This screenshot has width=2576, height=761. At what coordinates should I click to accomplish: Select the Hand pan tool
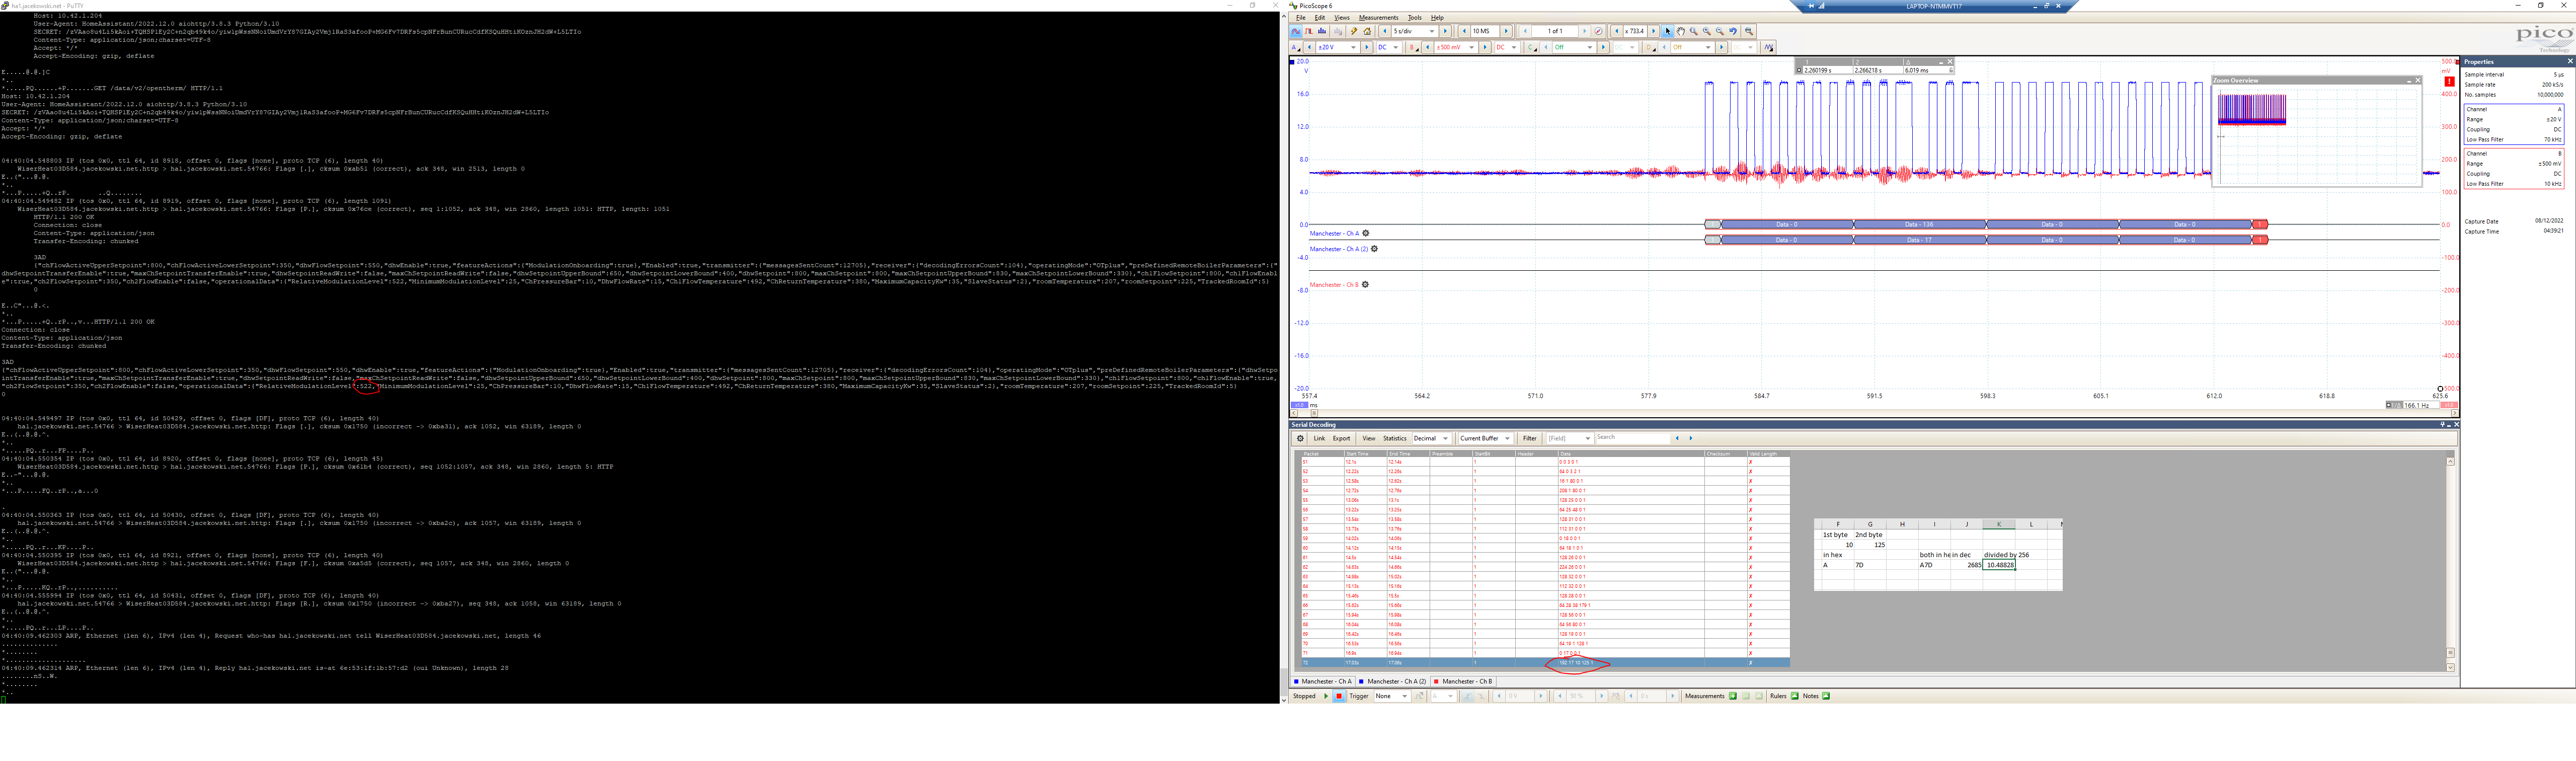pyautogui.click(x=1681, y=31)
